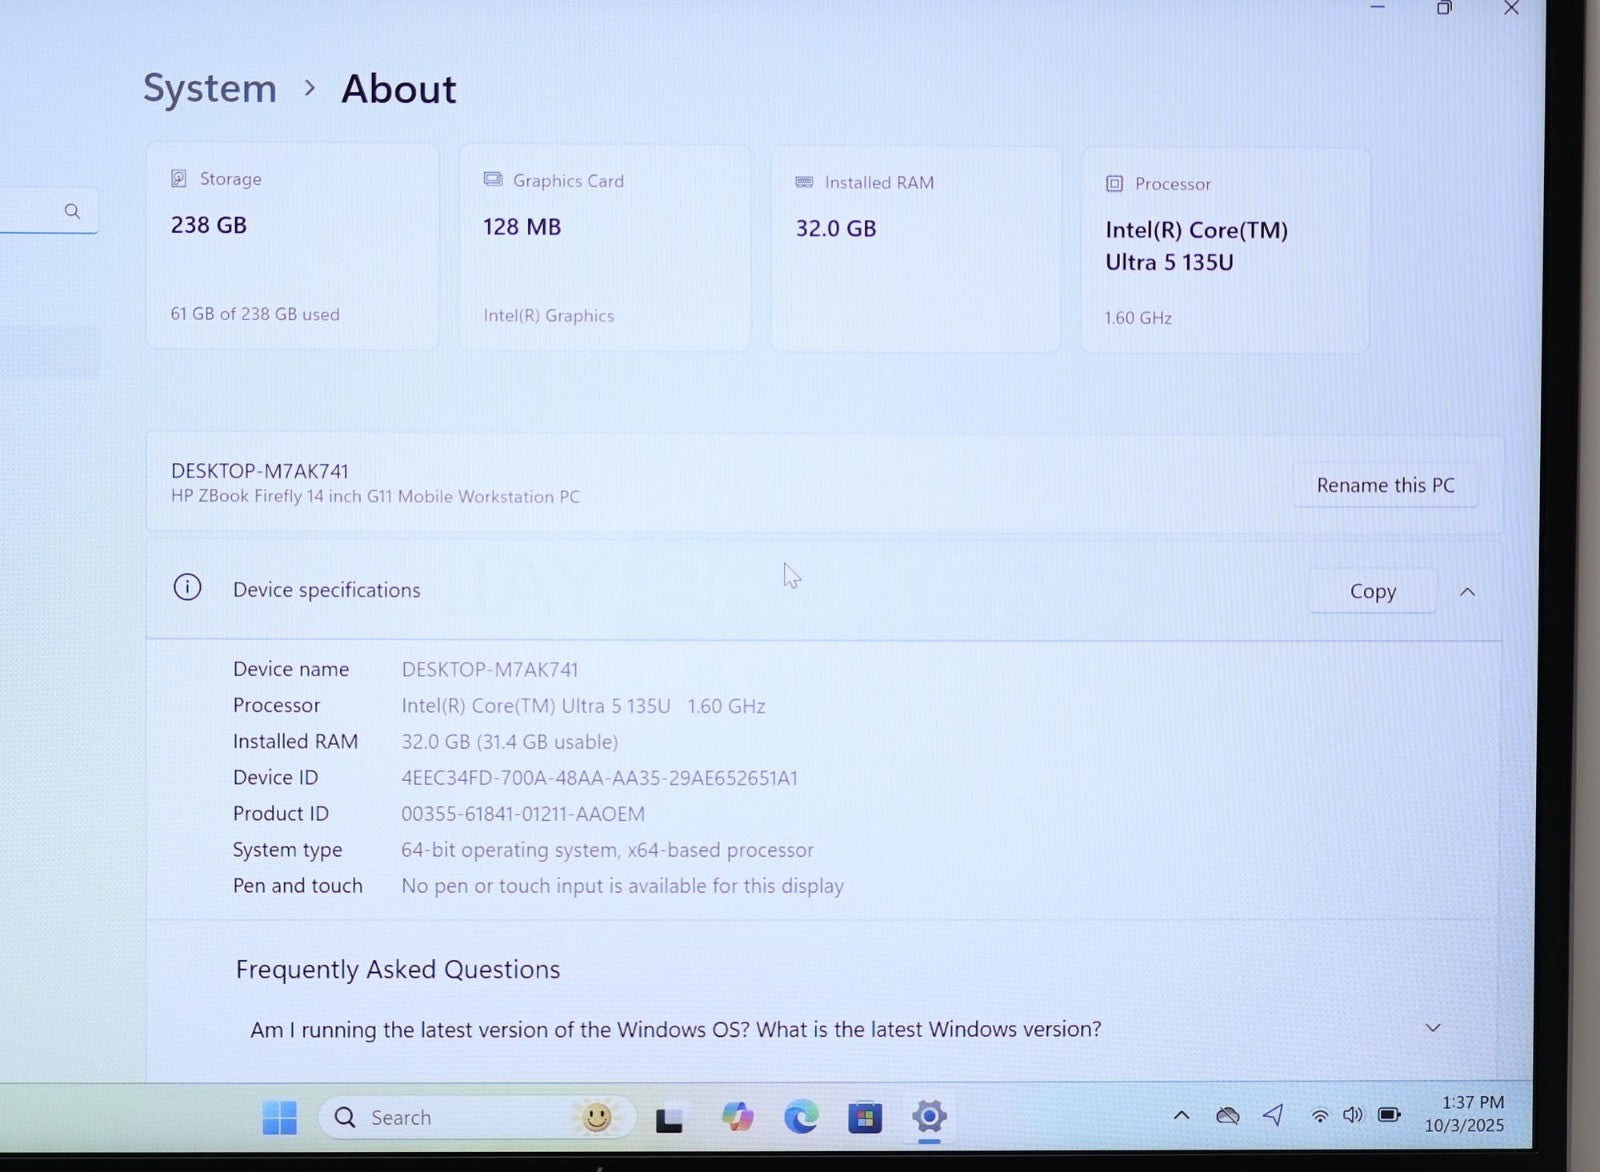Copy the device specifications
This screenshot has height=1172, width=1600.
click(x=1372, y=592)
